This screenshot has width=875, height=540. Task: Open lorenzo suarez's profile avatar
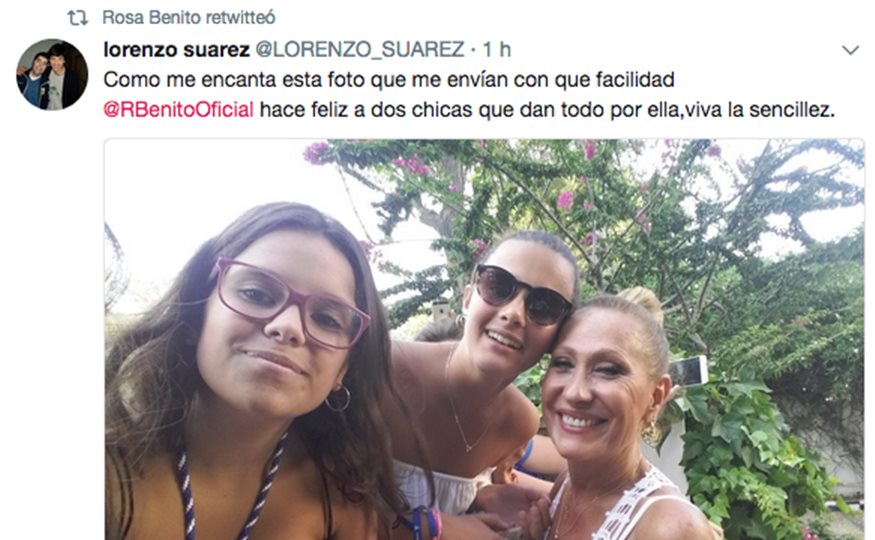click(x=52, y=74)
